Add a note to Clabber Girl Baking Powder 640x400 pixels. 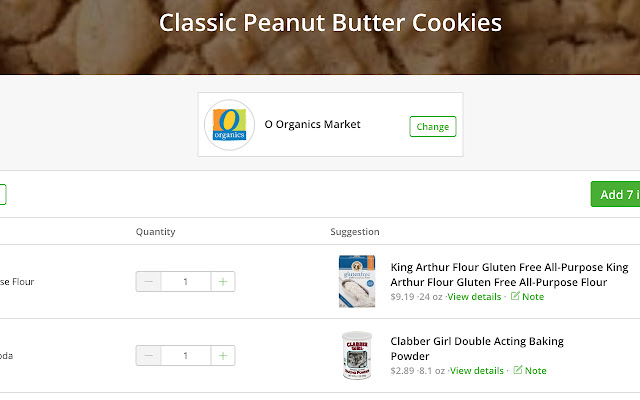pyautogui.click(x=530, y=371)
